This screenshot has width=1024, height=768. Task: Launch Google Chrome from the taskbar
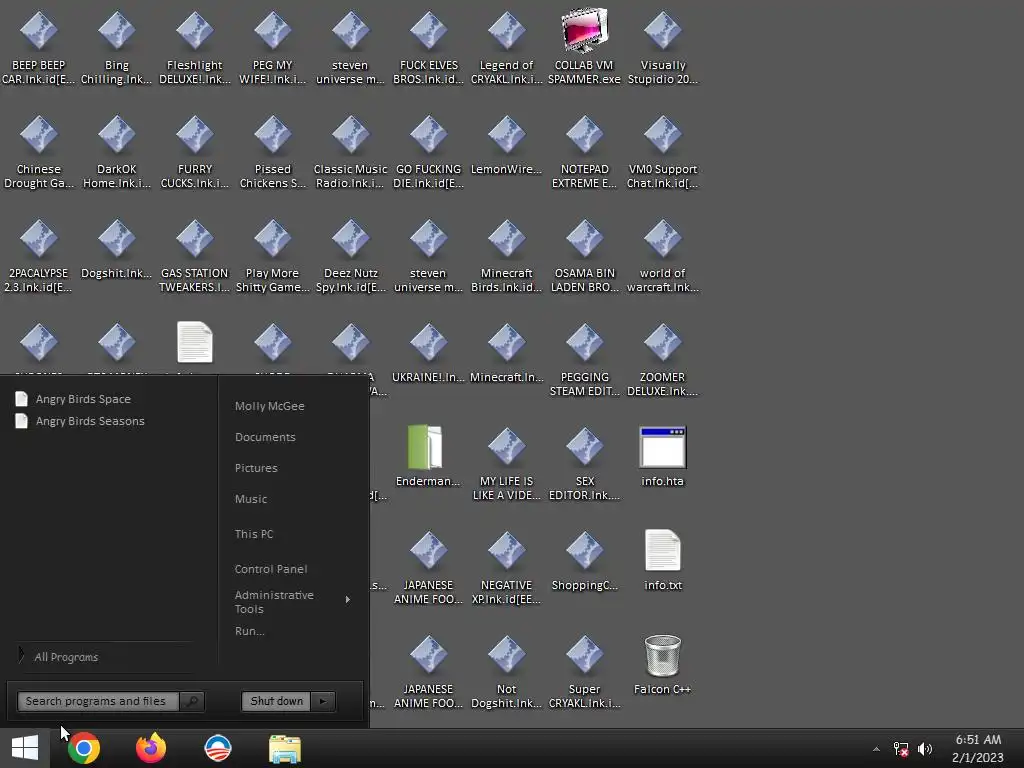coord(84,748)
